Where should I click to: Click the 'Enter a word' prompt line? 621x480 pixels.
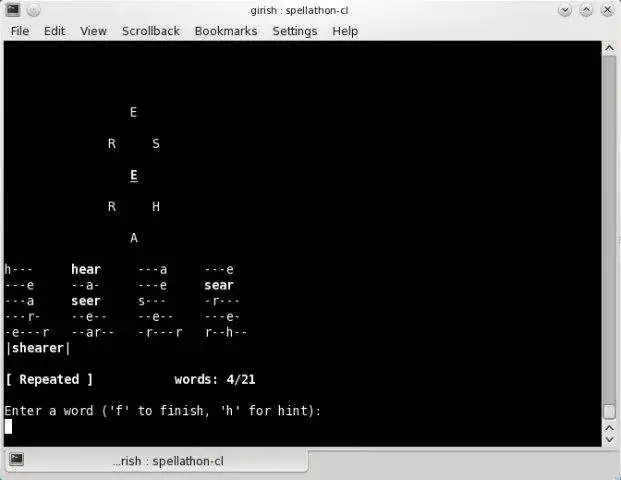point(163,411)
